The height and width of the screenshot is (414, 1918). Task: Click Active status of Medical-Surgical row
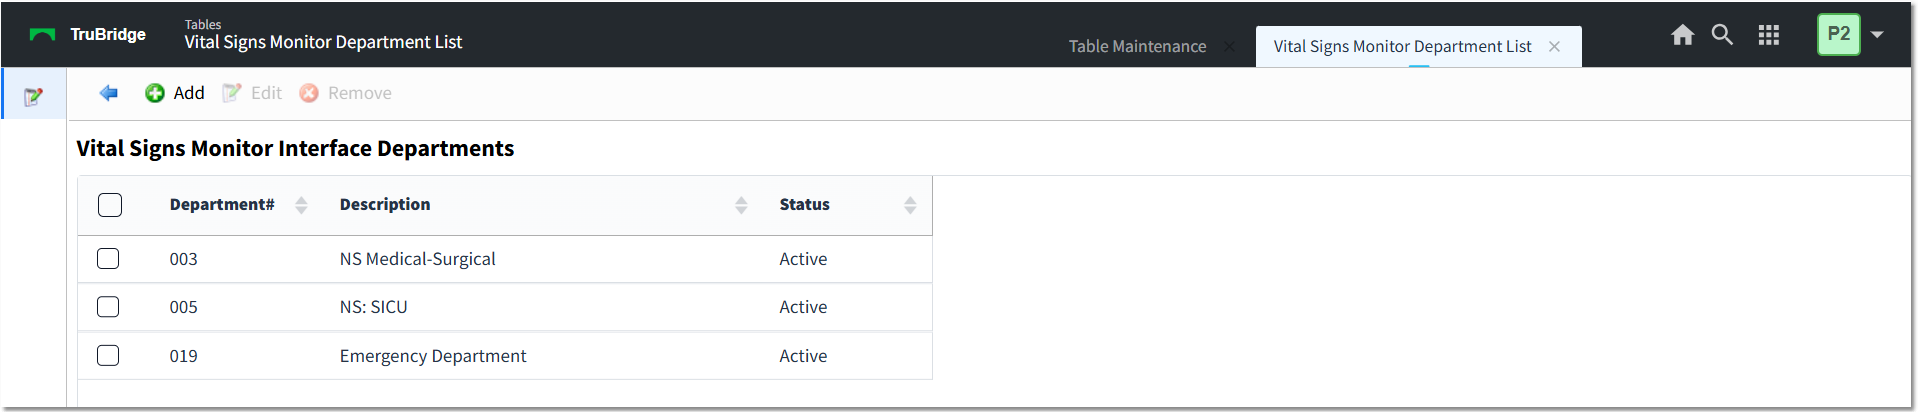coord(803,259)
